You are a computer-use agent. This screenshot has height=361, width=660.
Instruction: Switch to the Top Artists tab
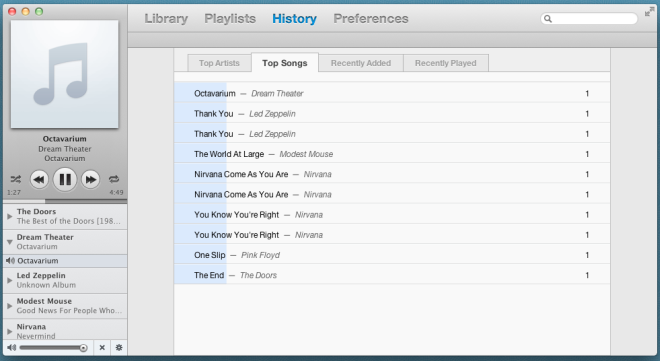tap(219, 63)
